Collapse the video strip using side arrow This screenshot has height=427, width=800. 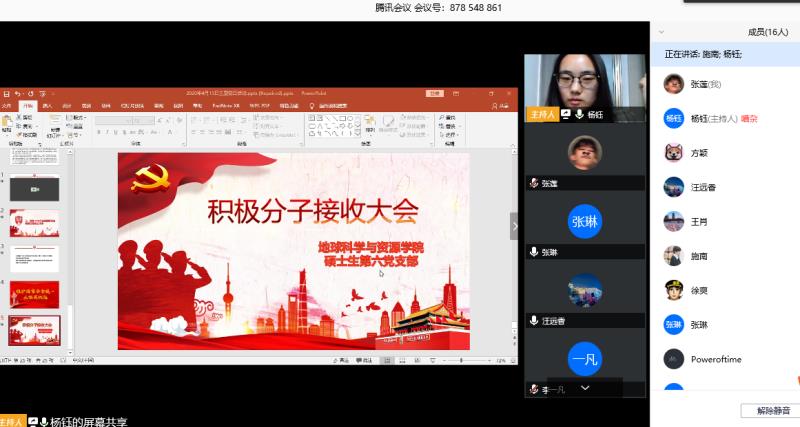click(514, 225)
